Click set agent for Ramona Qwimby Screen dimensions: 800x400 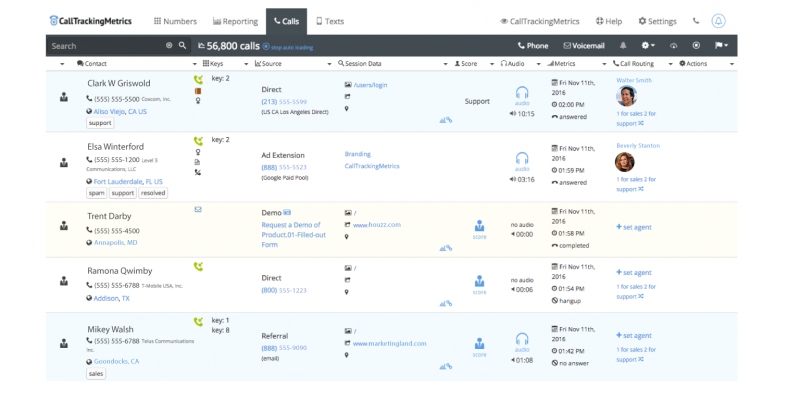coord(634,272)
